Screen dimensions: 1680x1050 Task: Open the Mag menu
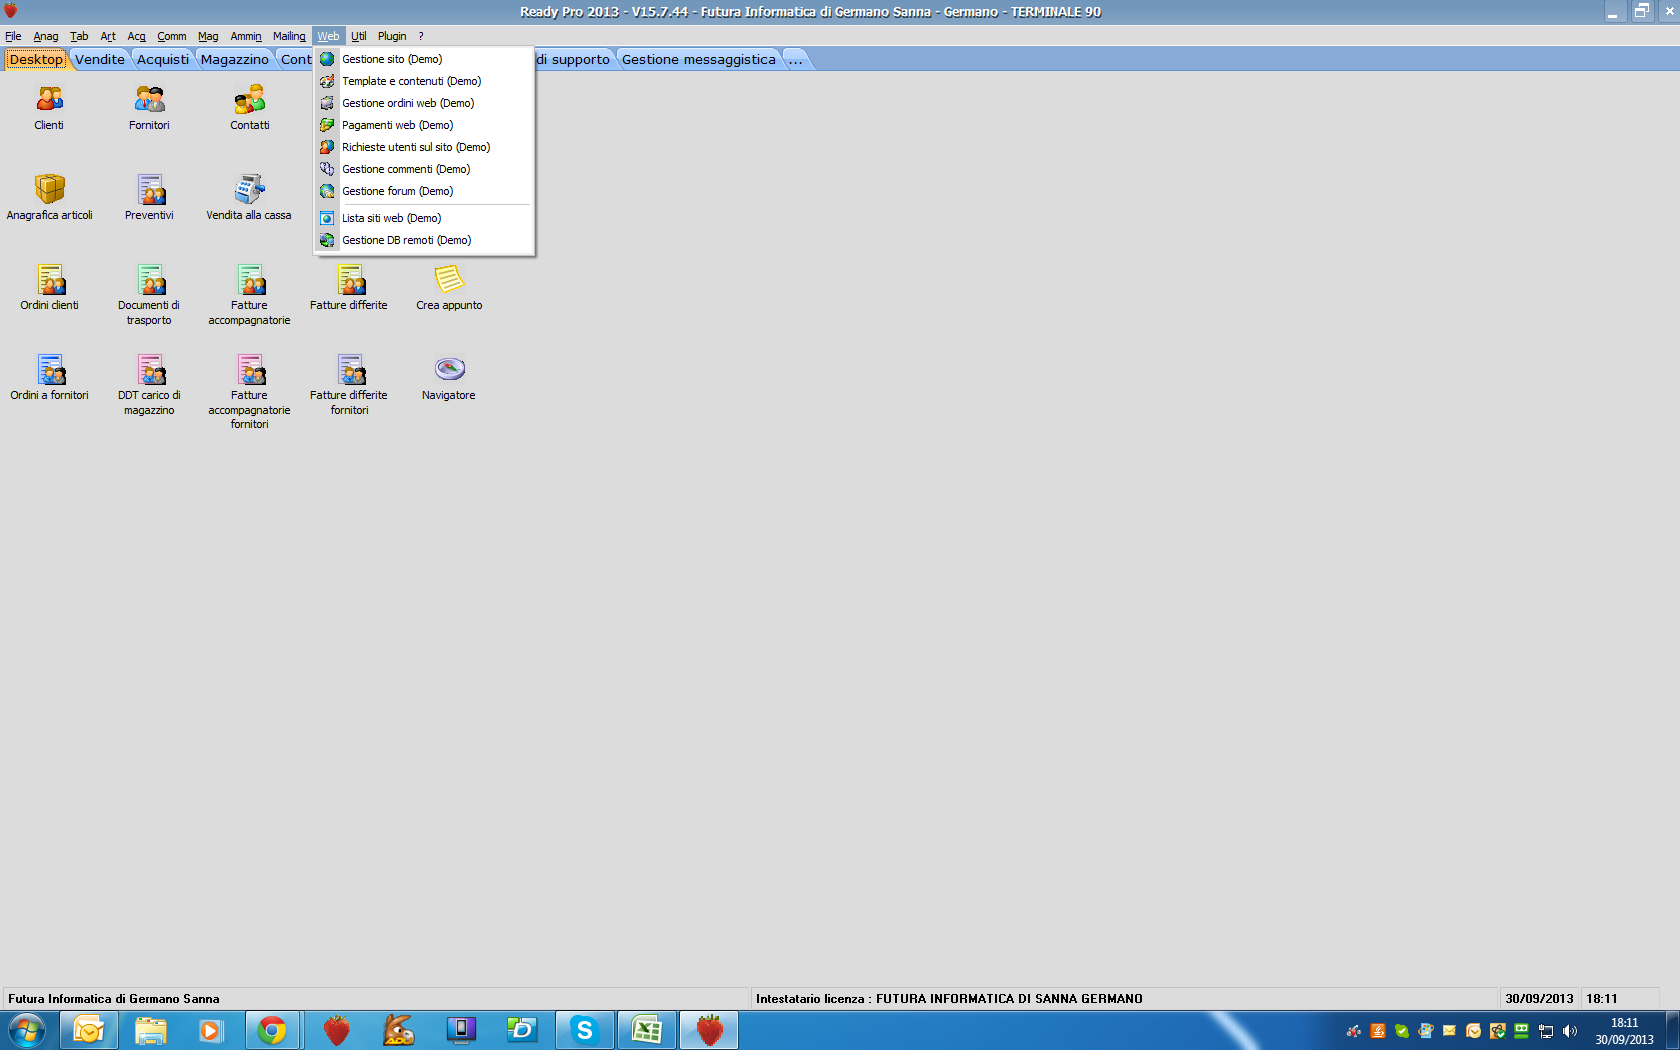[208, 36]
